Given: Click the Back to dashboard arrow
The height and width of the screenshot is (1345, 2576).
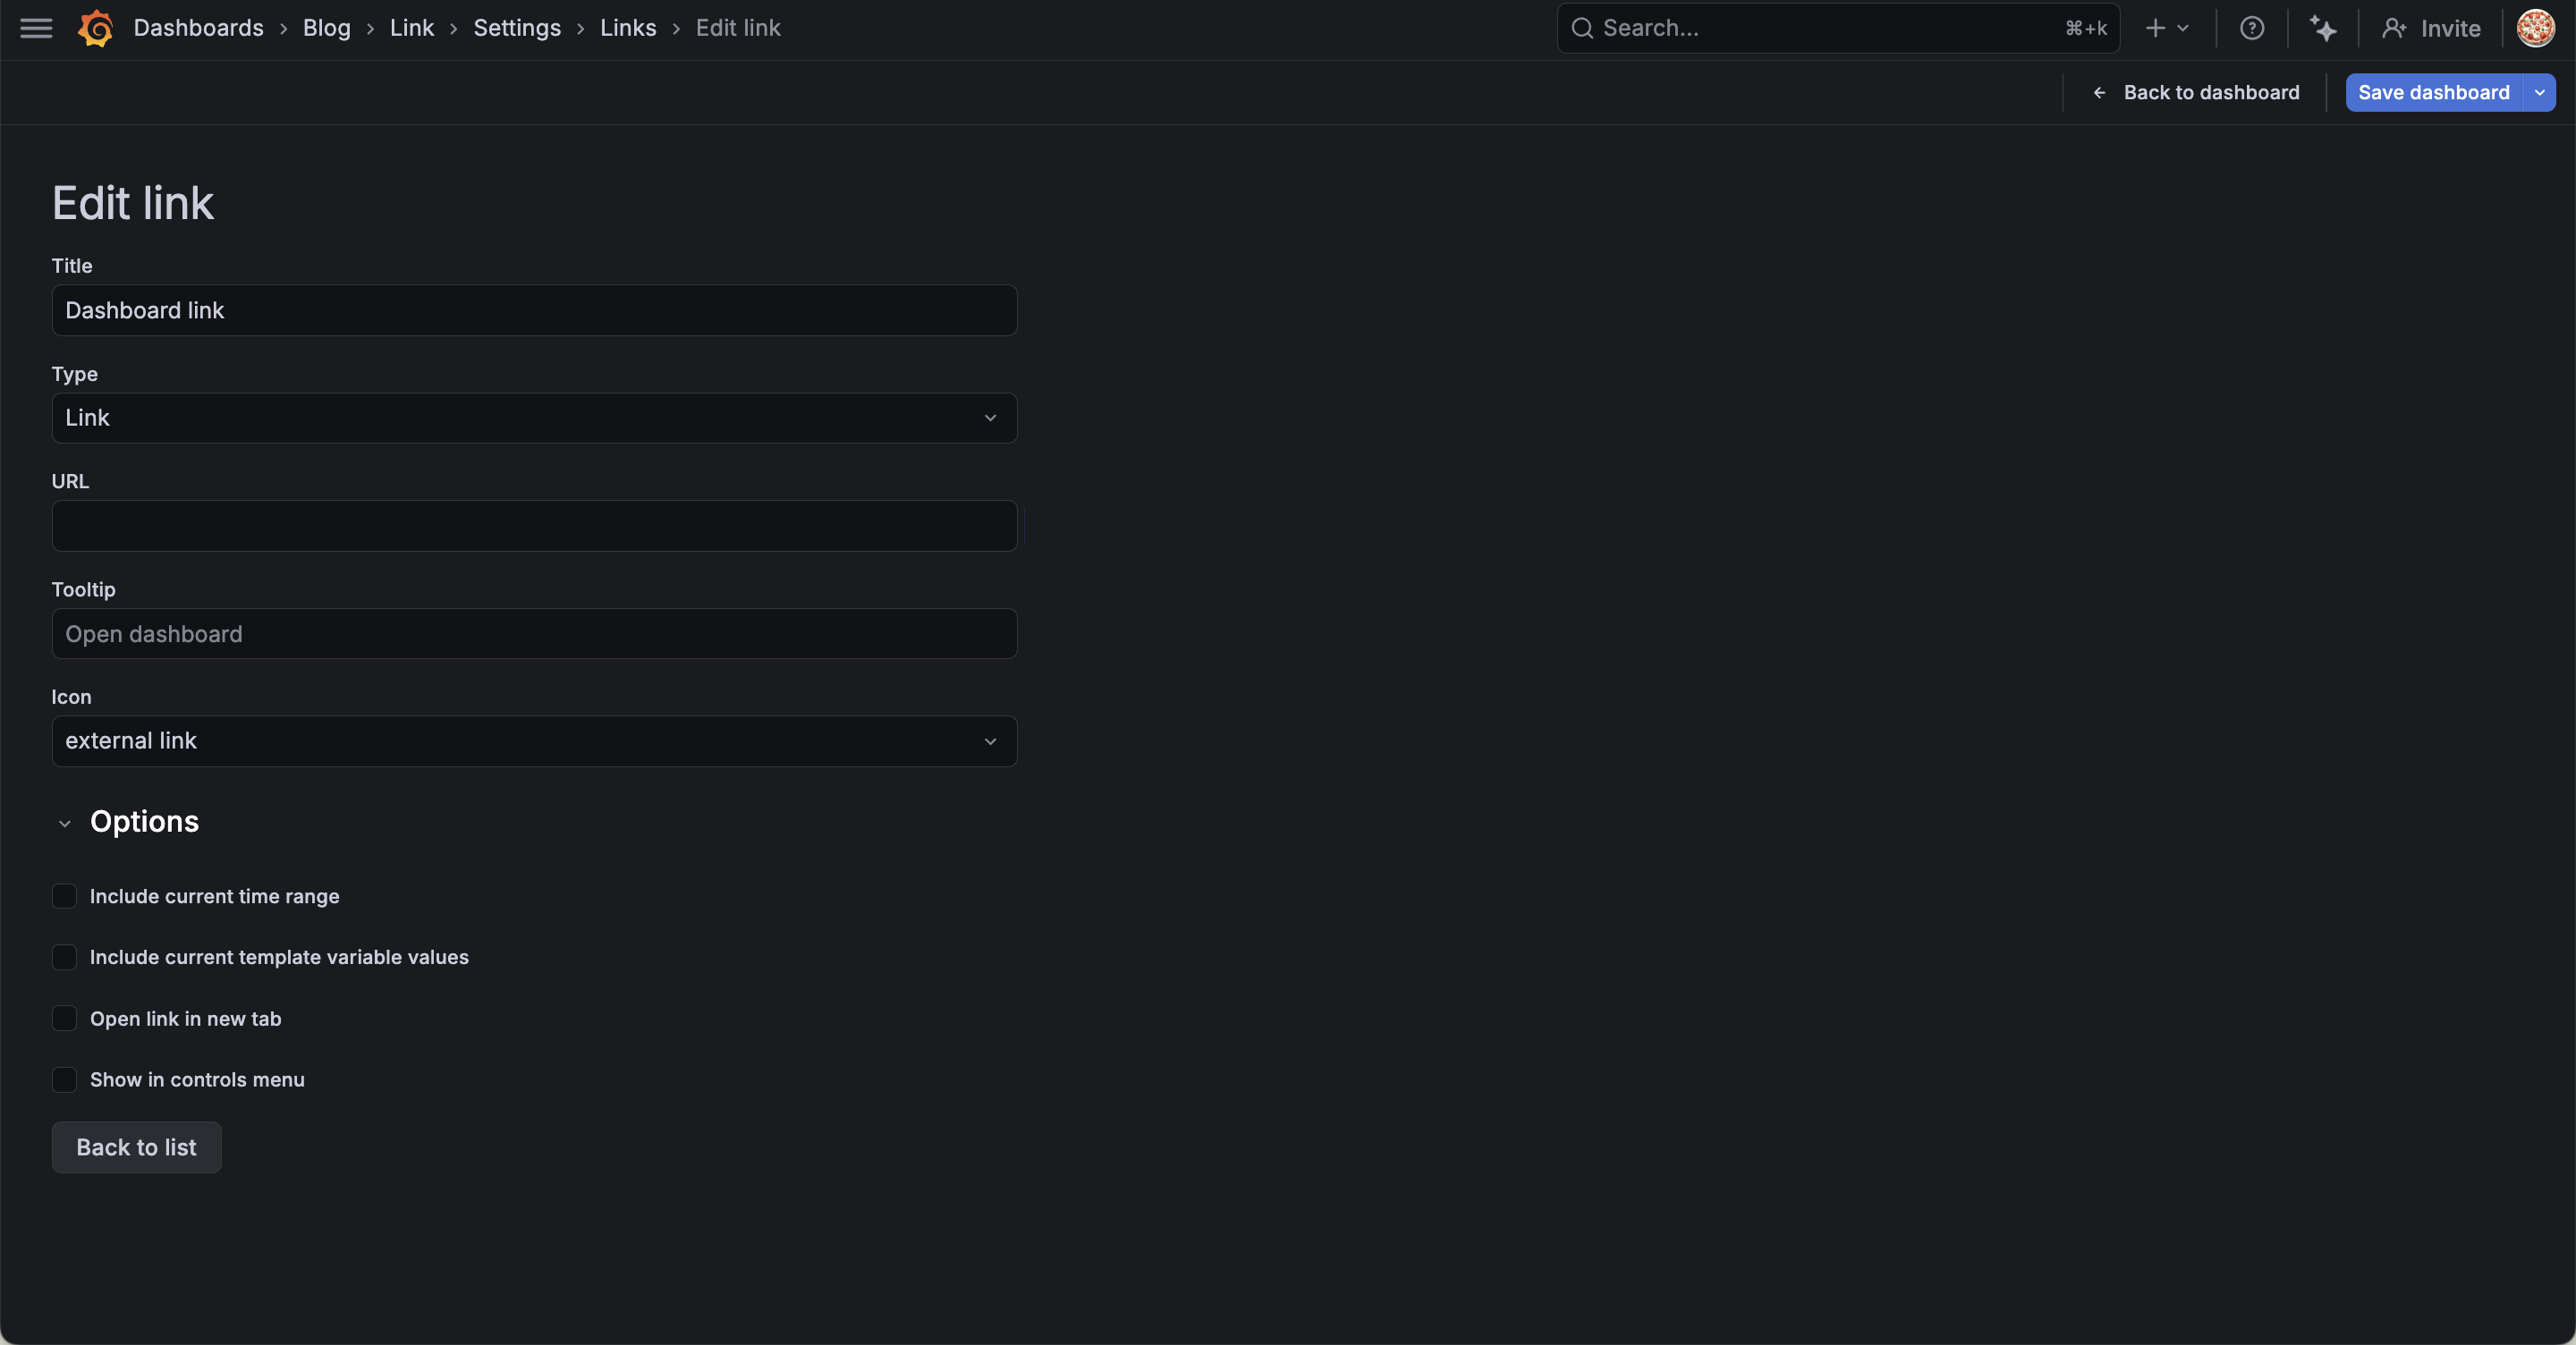Looking at the screenshot, I should click(2100, 92).
